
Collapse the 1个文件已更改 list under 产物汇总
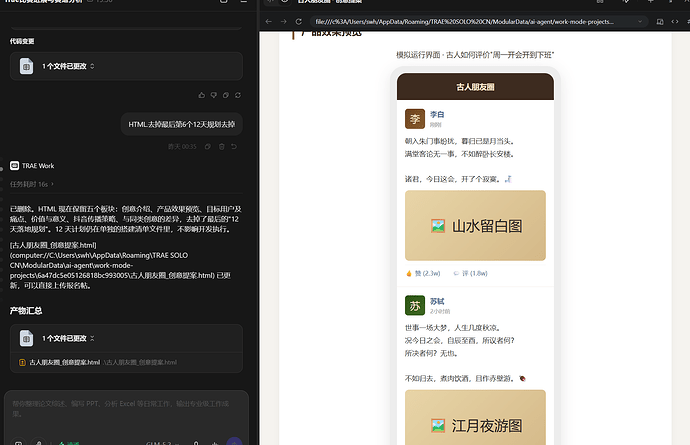point(92,338)
